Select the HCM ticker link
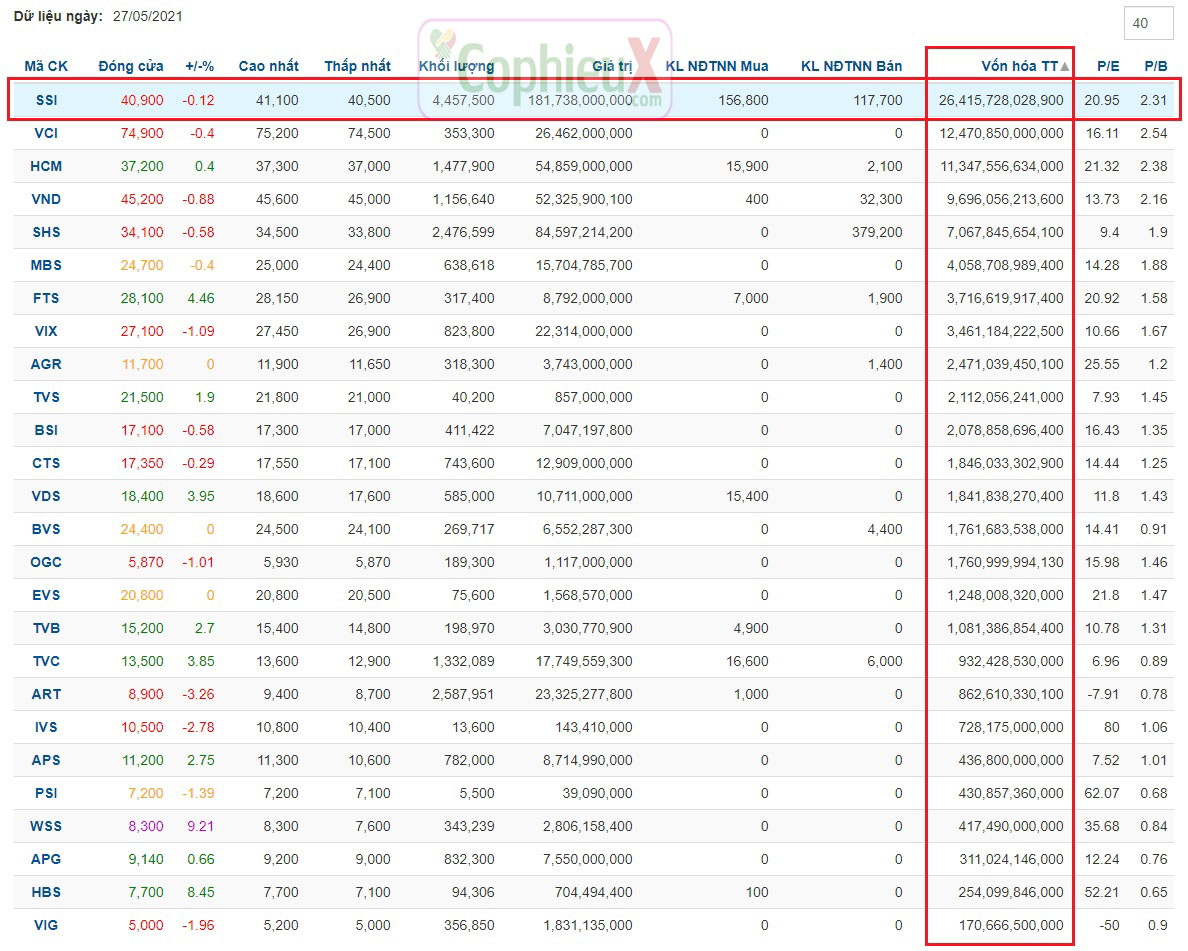Viewport: 1188px width, 951px height. coord(46,166)
